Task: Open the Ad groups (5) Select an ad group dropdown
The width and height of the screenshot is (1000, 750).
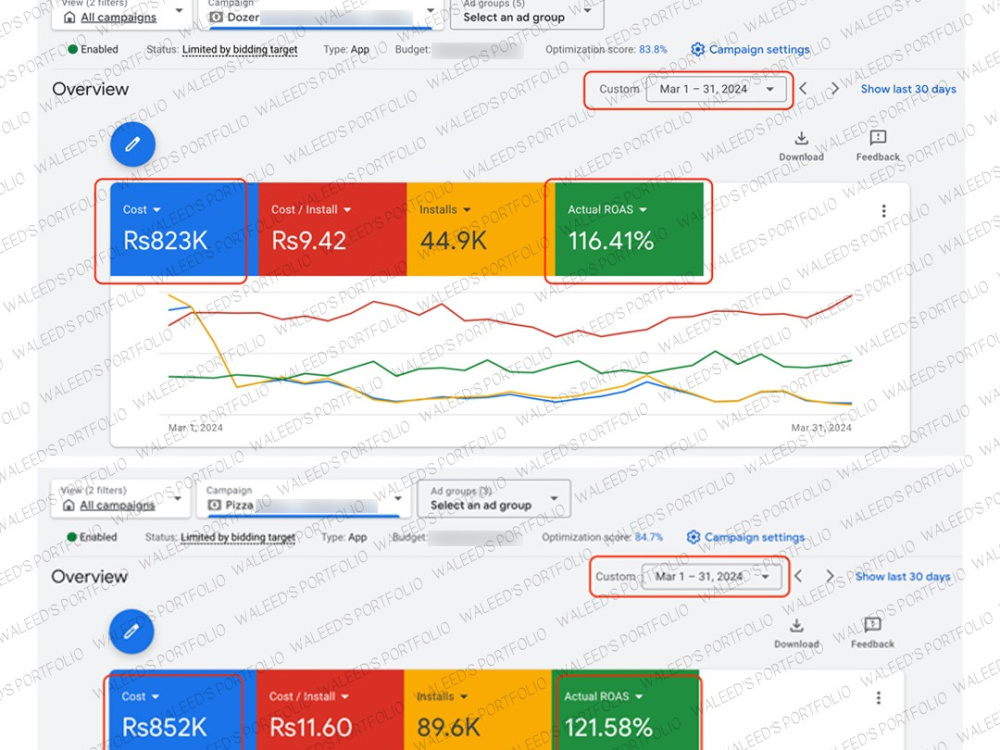Action: coord(527,13)
